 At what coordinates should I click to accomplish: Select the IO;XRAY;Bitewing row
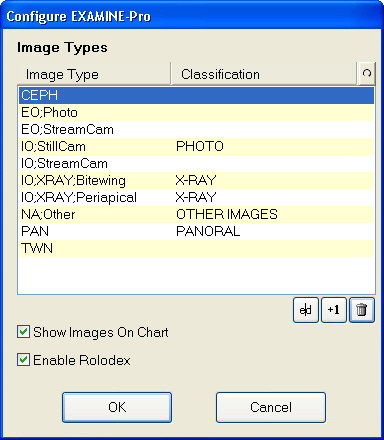pos(196,180)
